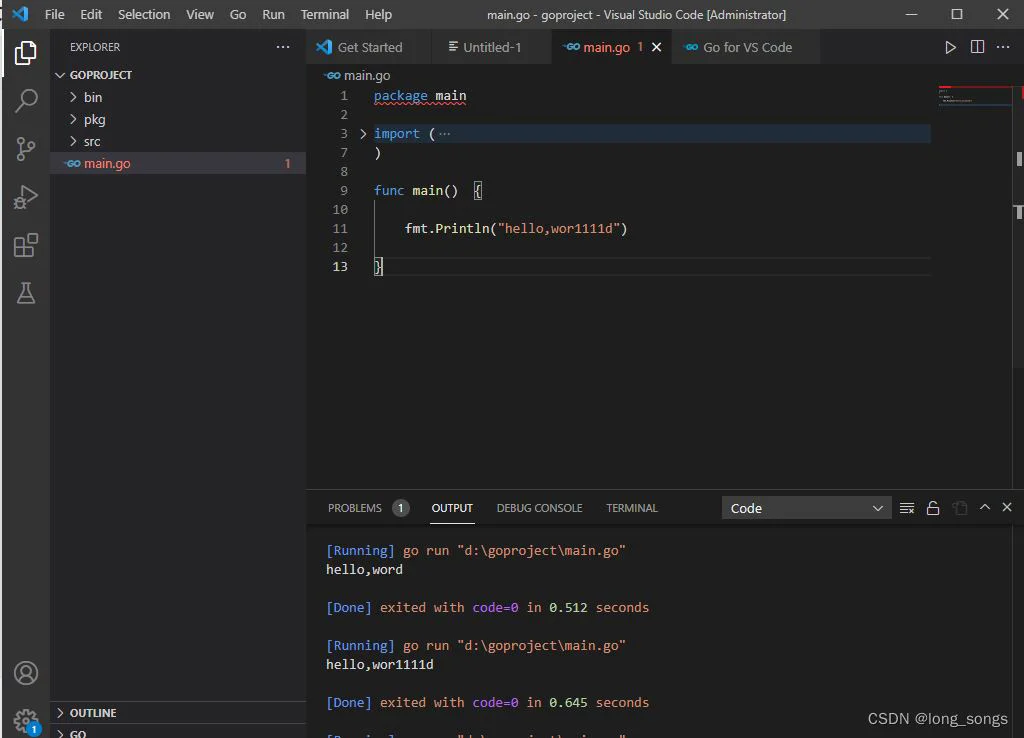Click the 'func main()' declaration line
The width and height of the screenshot is (1024, 738).
pos(428,191)
